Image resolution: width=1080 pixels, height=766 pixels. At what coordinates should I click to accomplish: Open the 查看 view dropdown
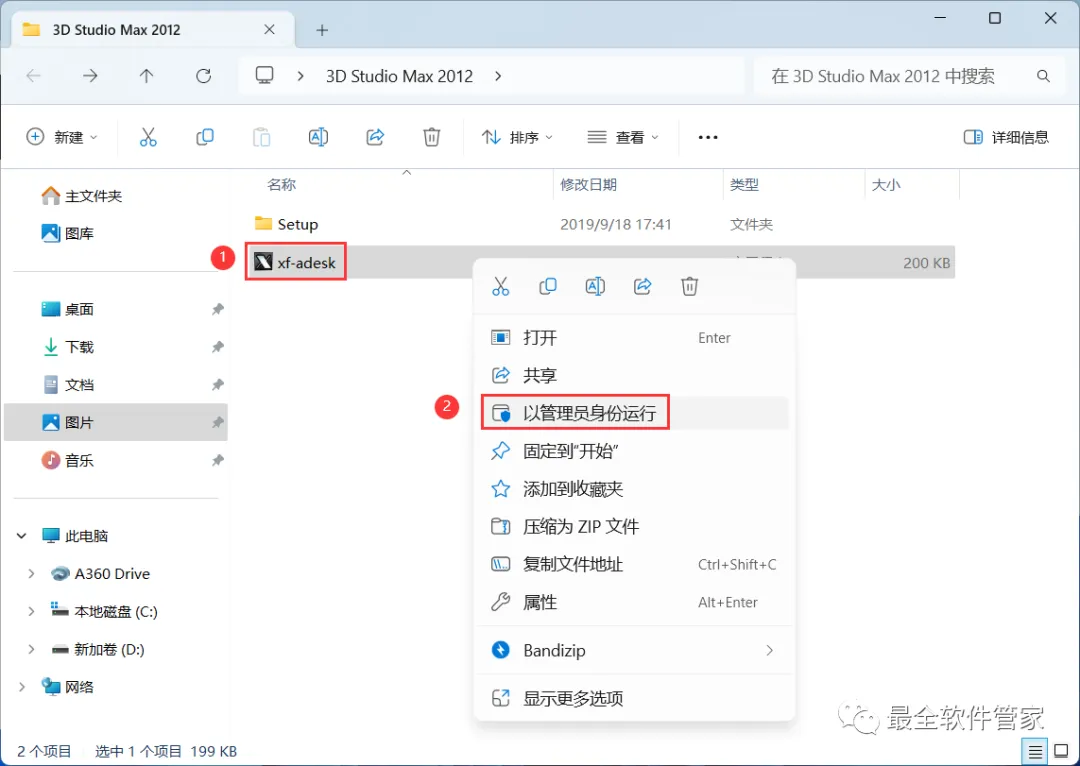[x=623, y=137]
